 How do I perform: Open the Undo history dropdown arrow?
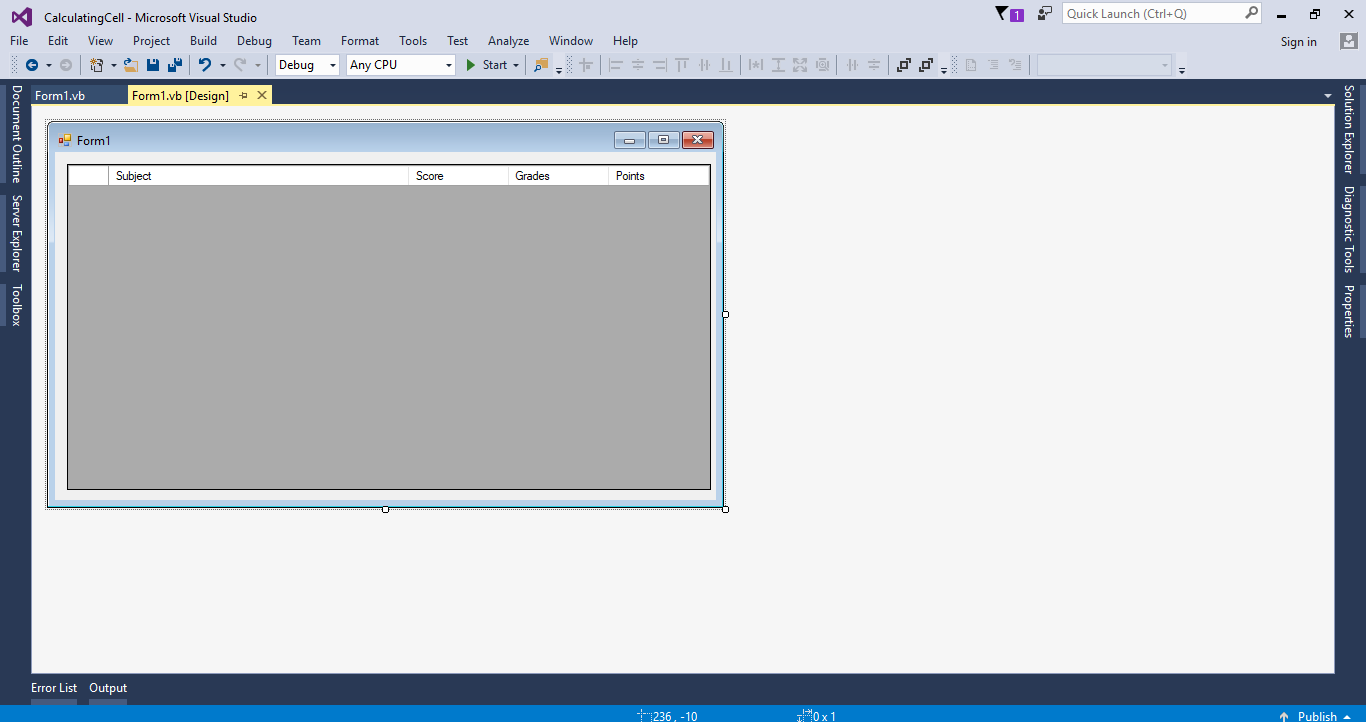point(222,65)
